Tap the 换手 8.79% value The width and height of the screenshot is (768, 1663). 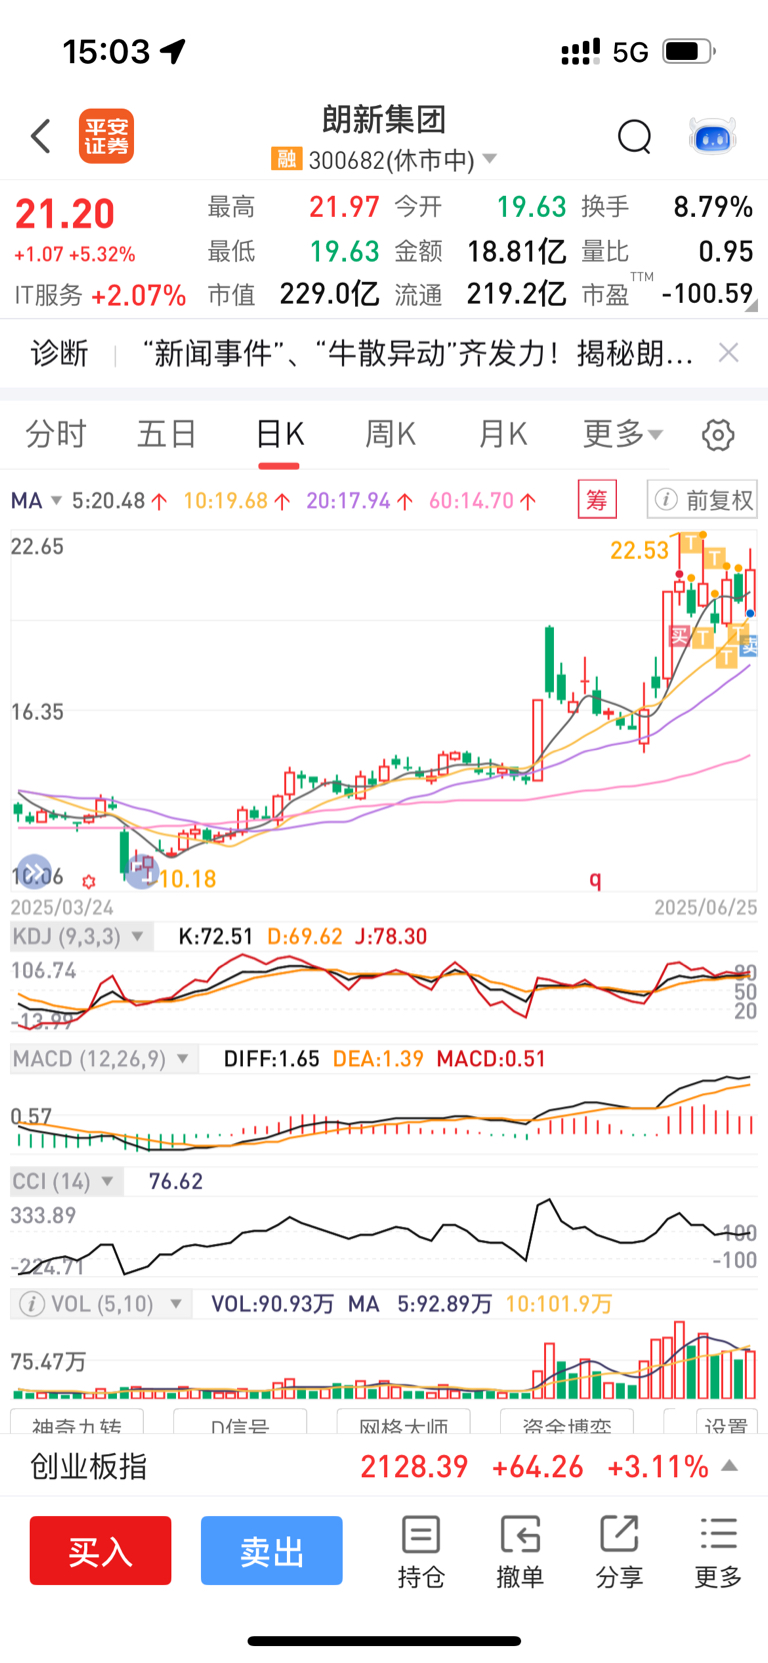tap(713, 207)
